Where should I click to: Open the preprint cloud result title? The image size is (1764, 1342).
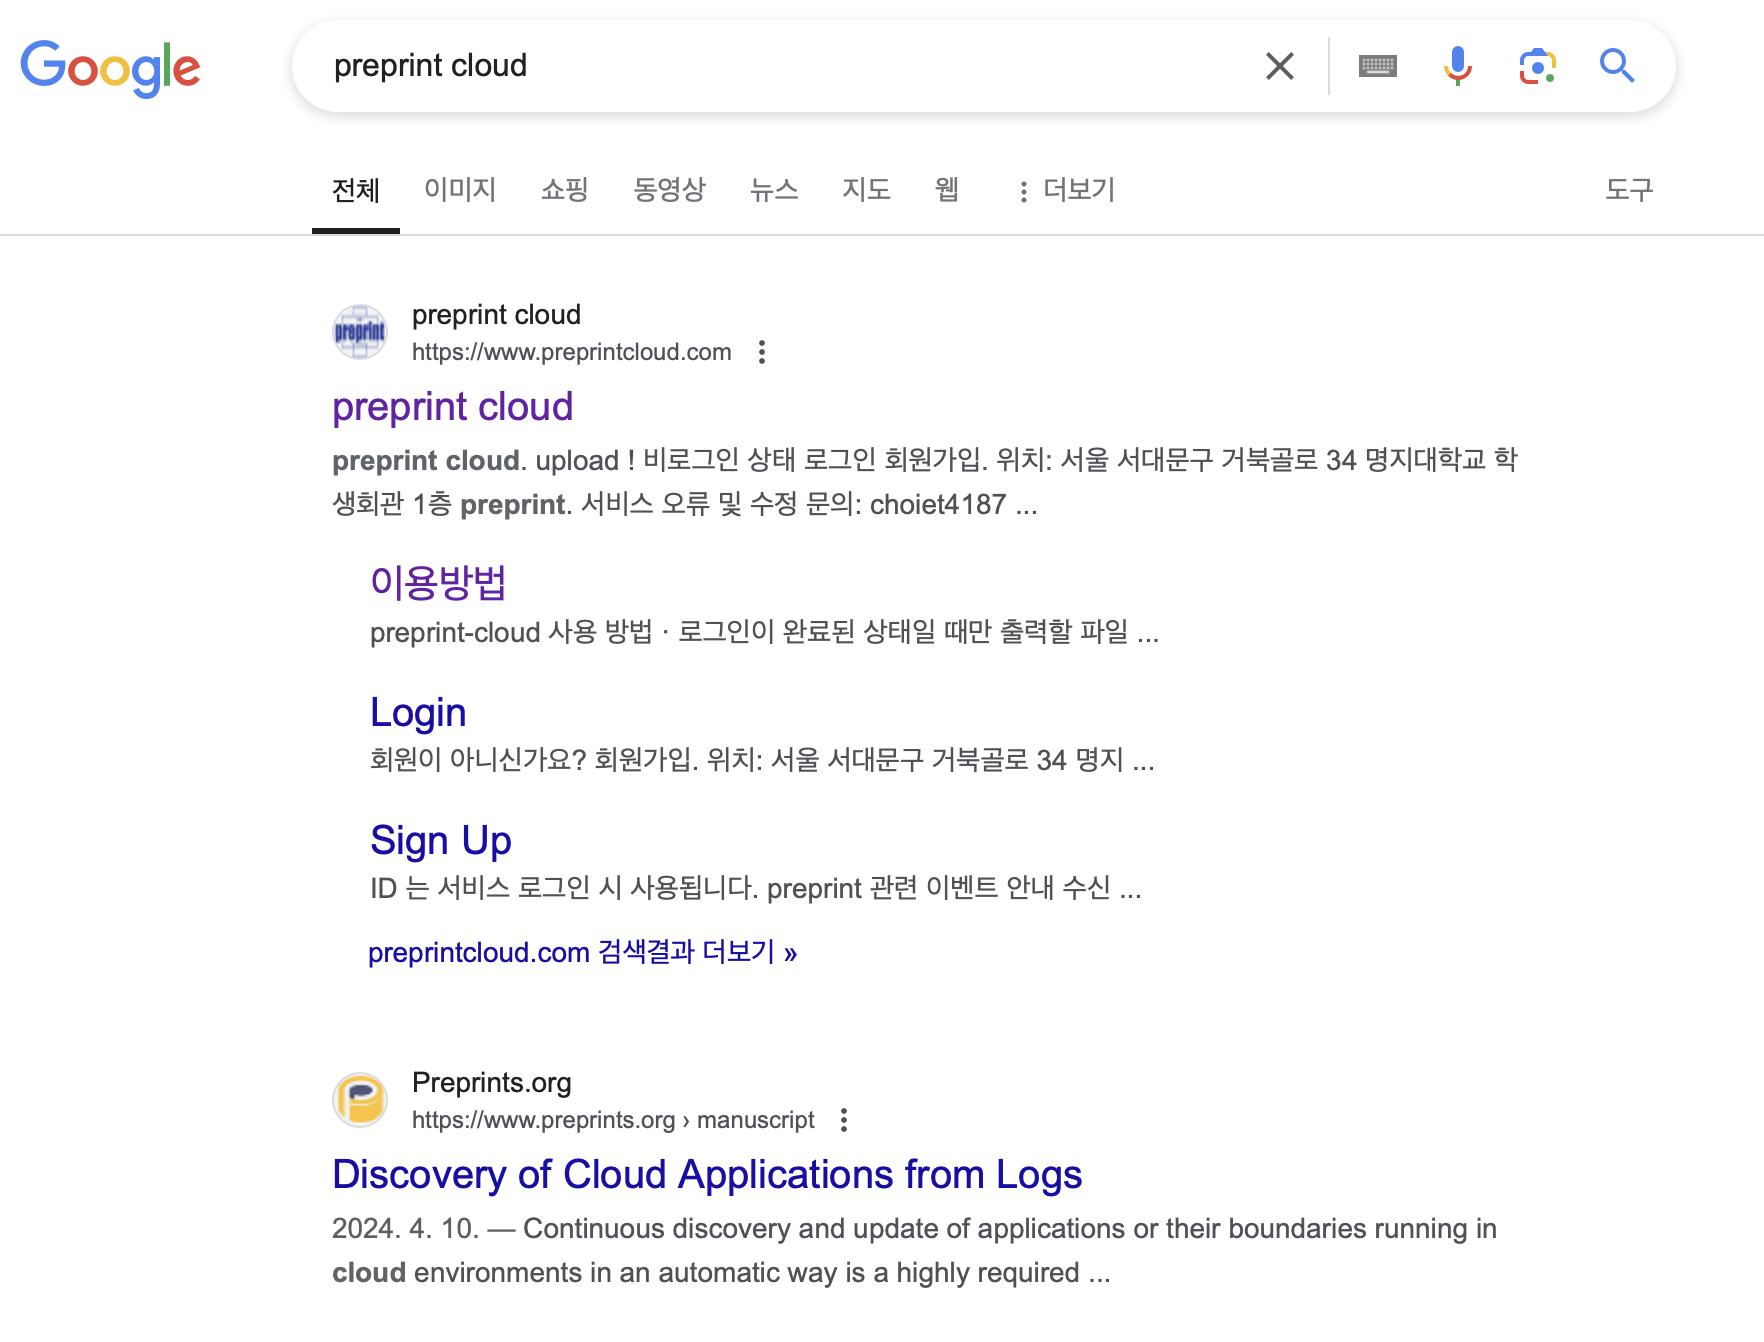click(x=452, y=407)
